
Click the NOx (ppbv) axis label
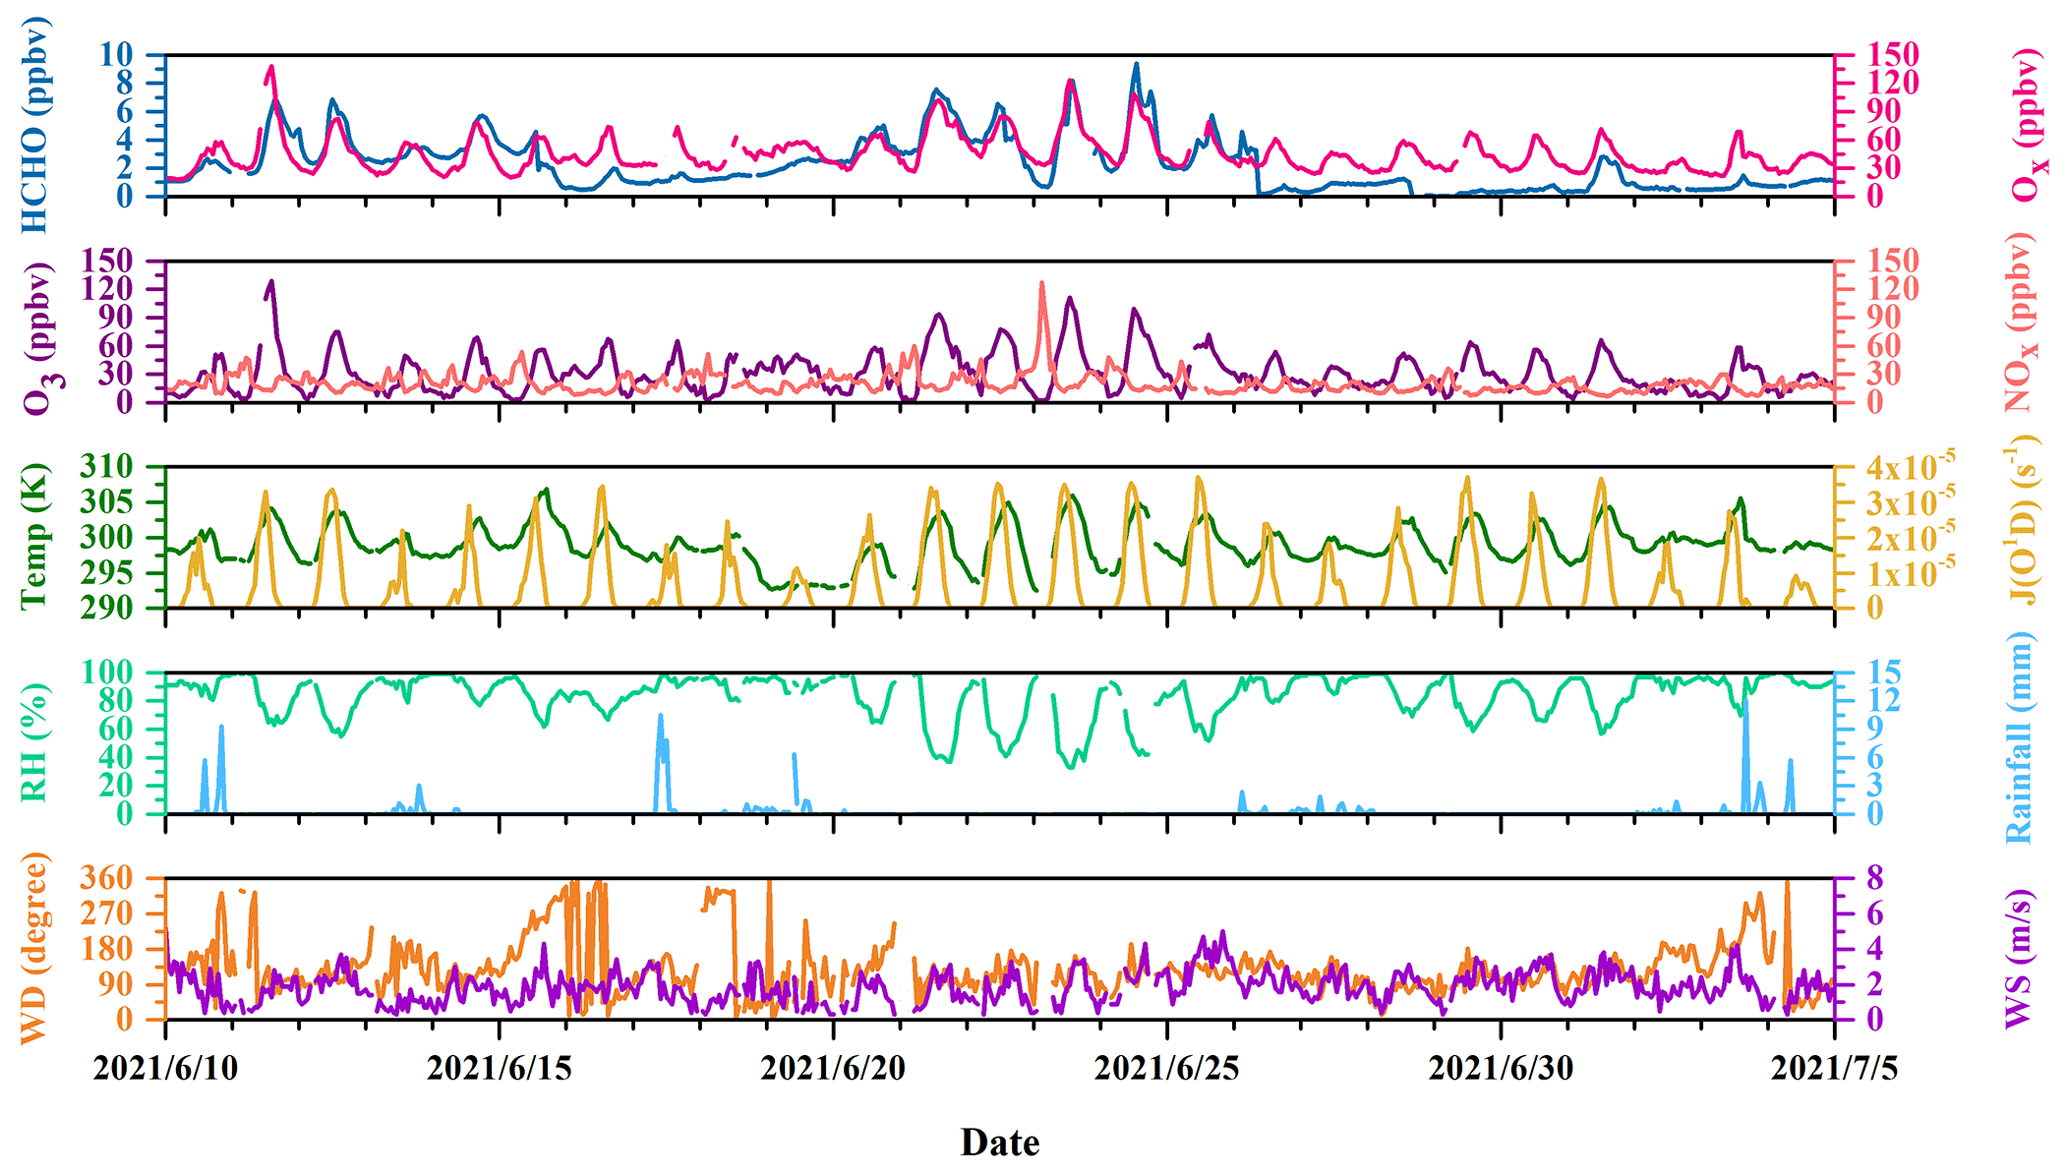point(2021,322)
